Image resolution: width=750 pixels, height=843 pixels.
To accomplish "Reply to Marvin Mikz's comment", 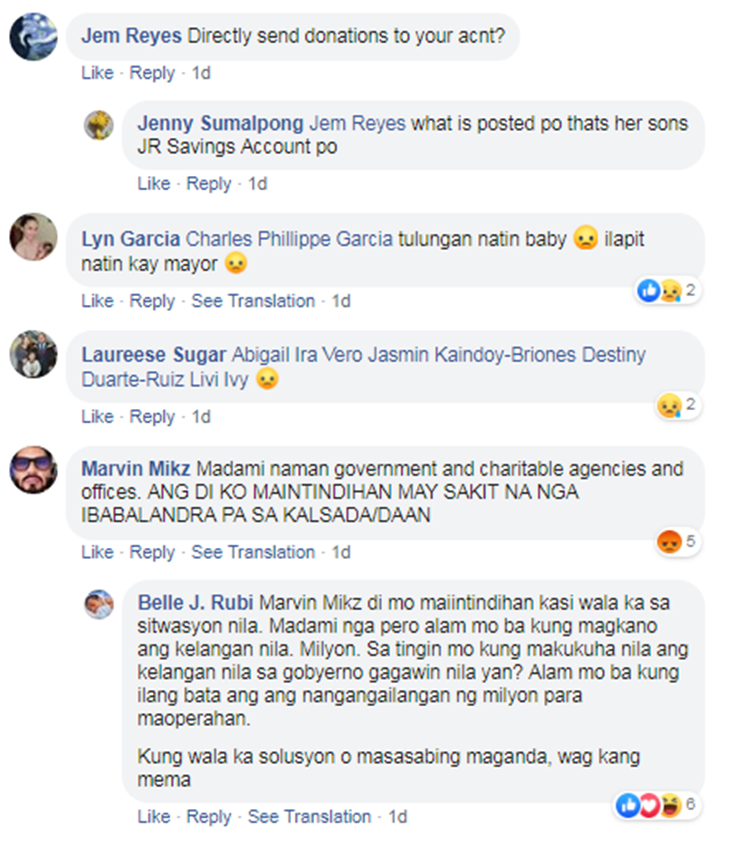I will (x=152, y=552).
